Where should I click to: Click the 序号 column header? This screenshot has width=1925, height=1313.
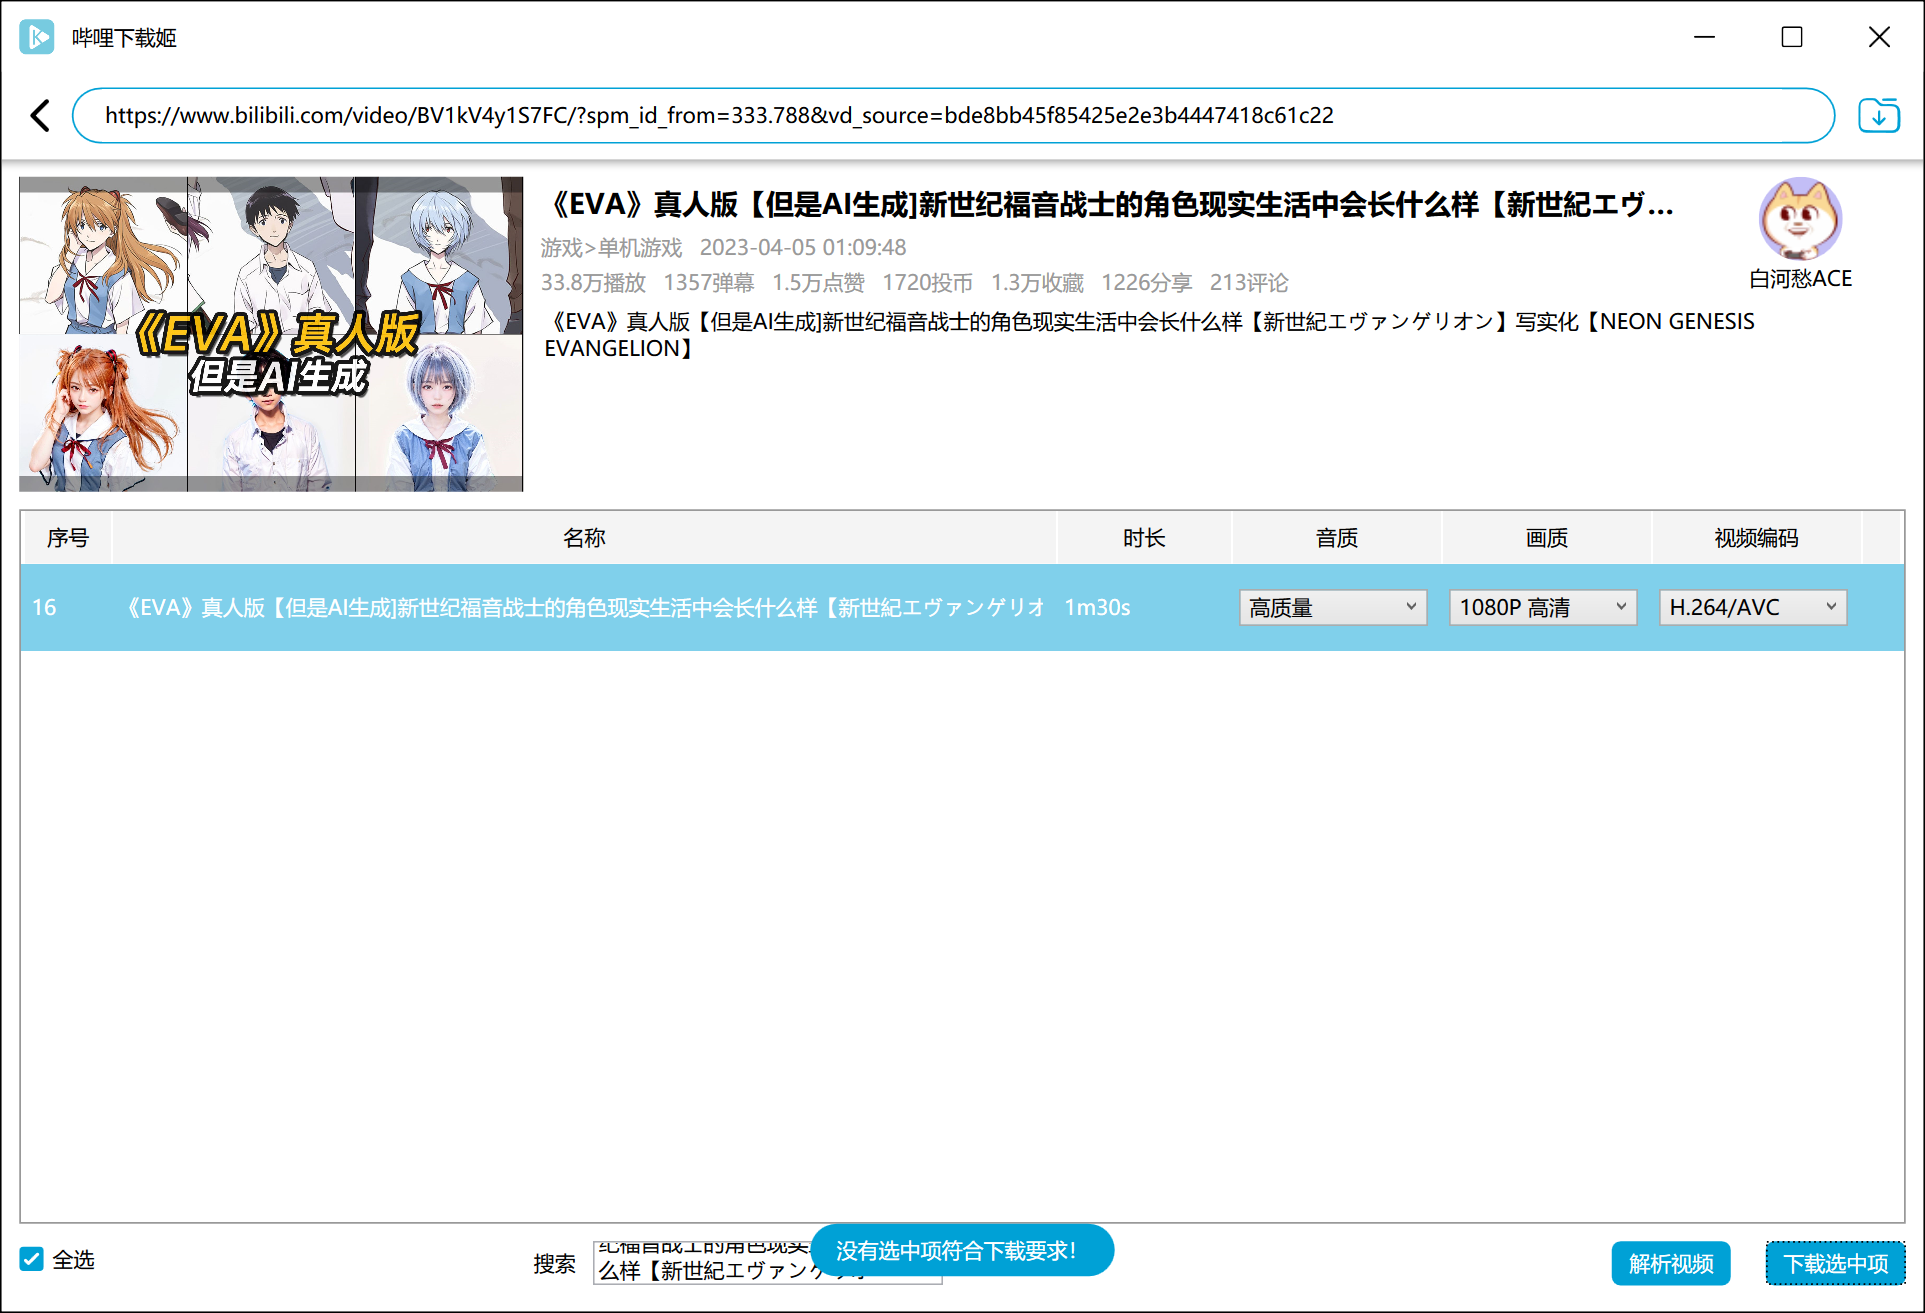[67, 538]
